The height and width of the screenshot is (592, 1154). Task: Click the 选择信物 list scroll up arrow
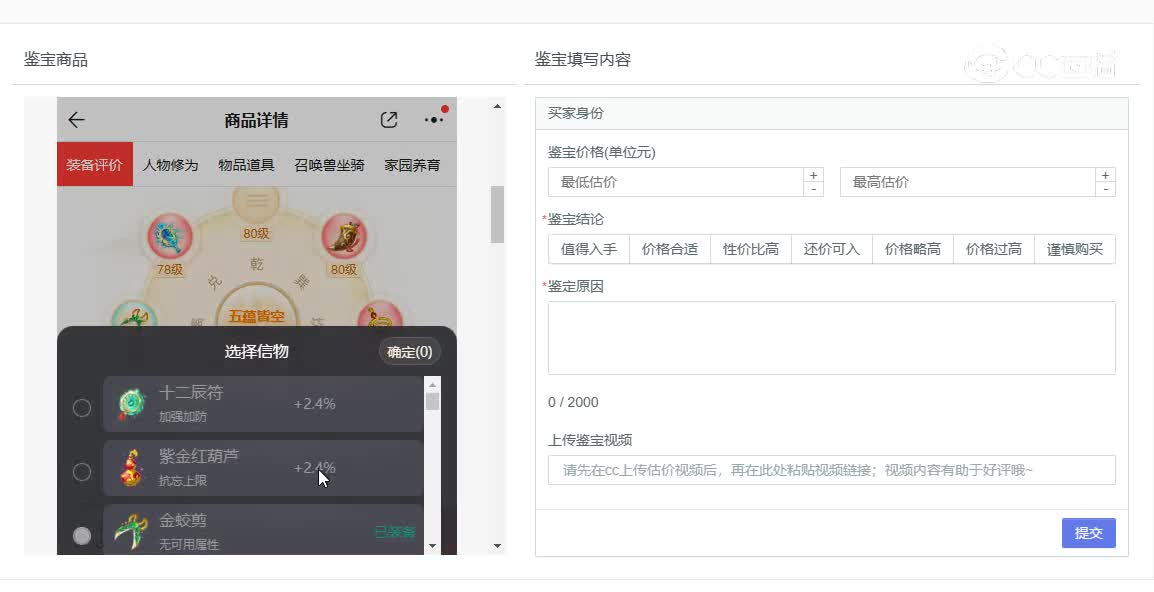[x=433, y=384]
